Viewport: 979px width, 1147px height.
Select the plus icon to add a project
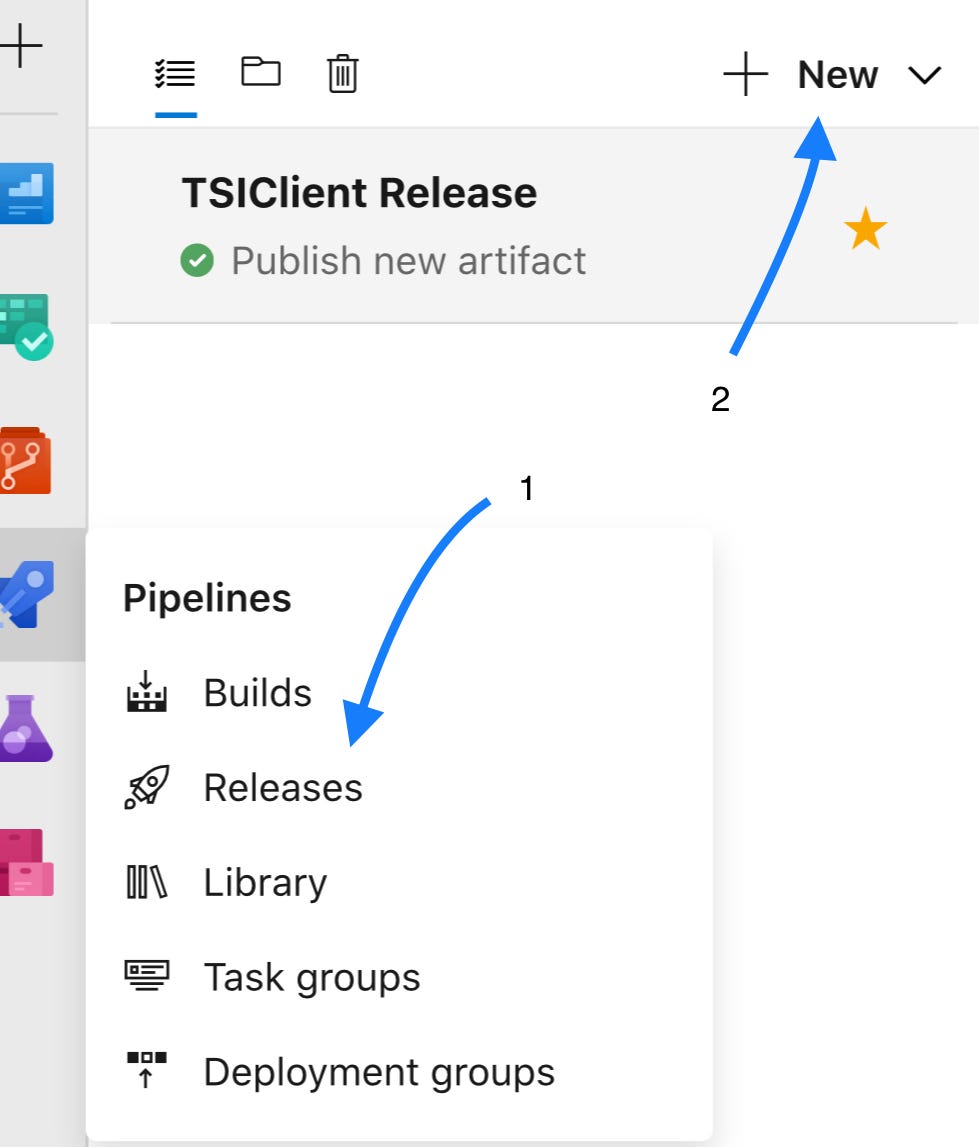20,45
